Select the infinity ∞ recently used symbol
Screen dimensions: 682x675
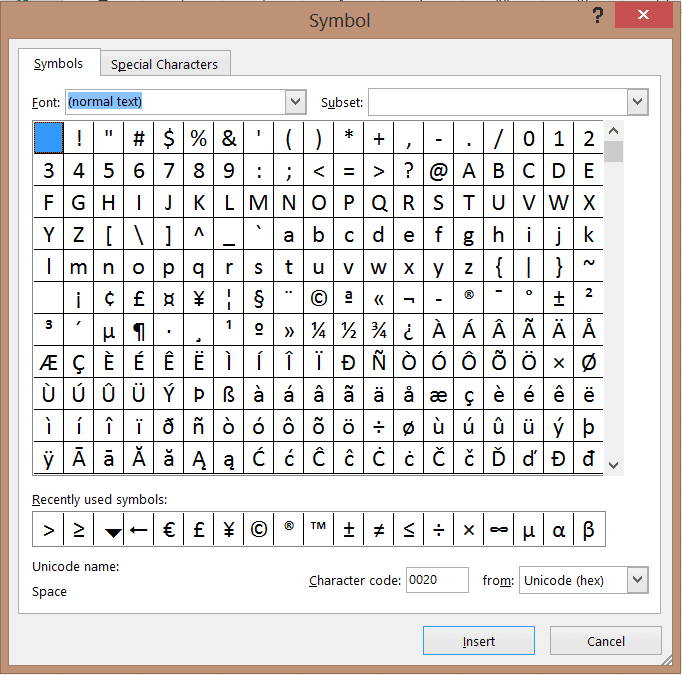point(499,530)
